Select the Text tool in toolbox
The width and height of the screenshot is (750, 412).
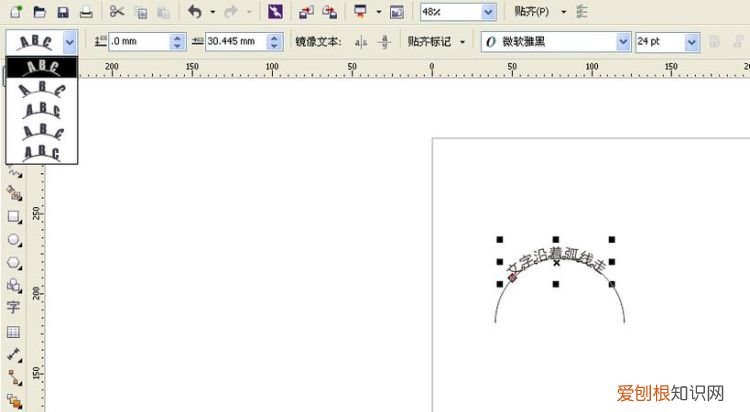[x=14, y=307]
